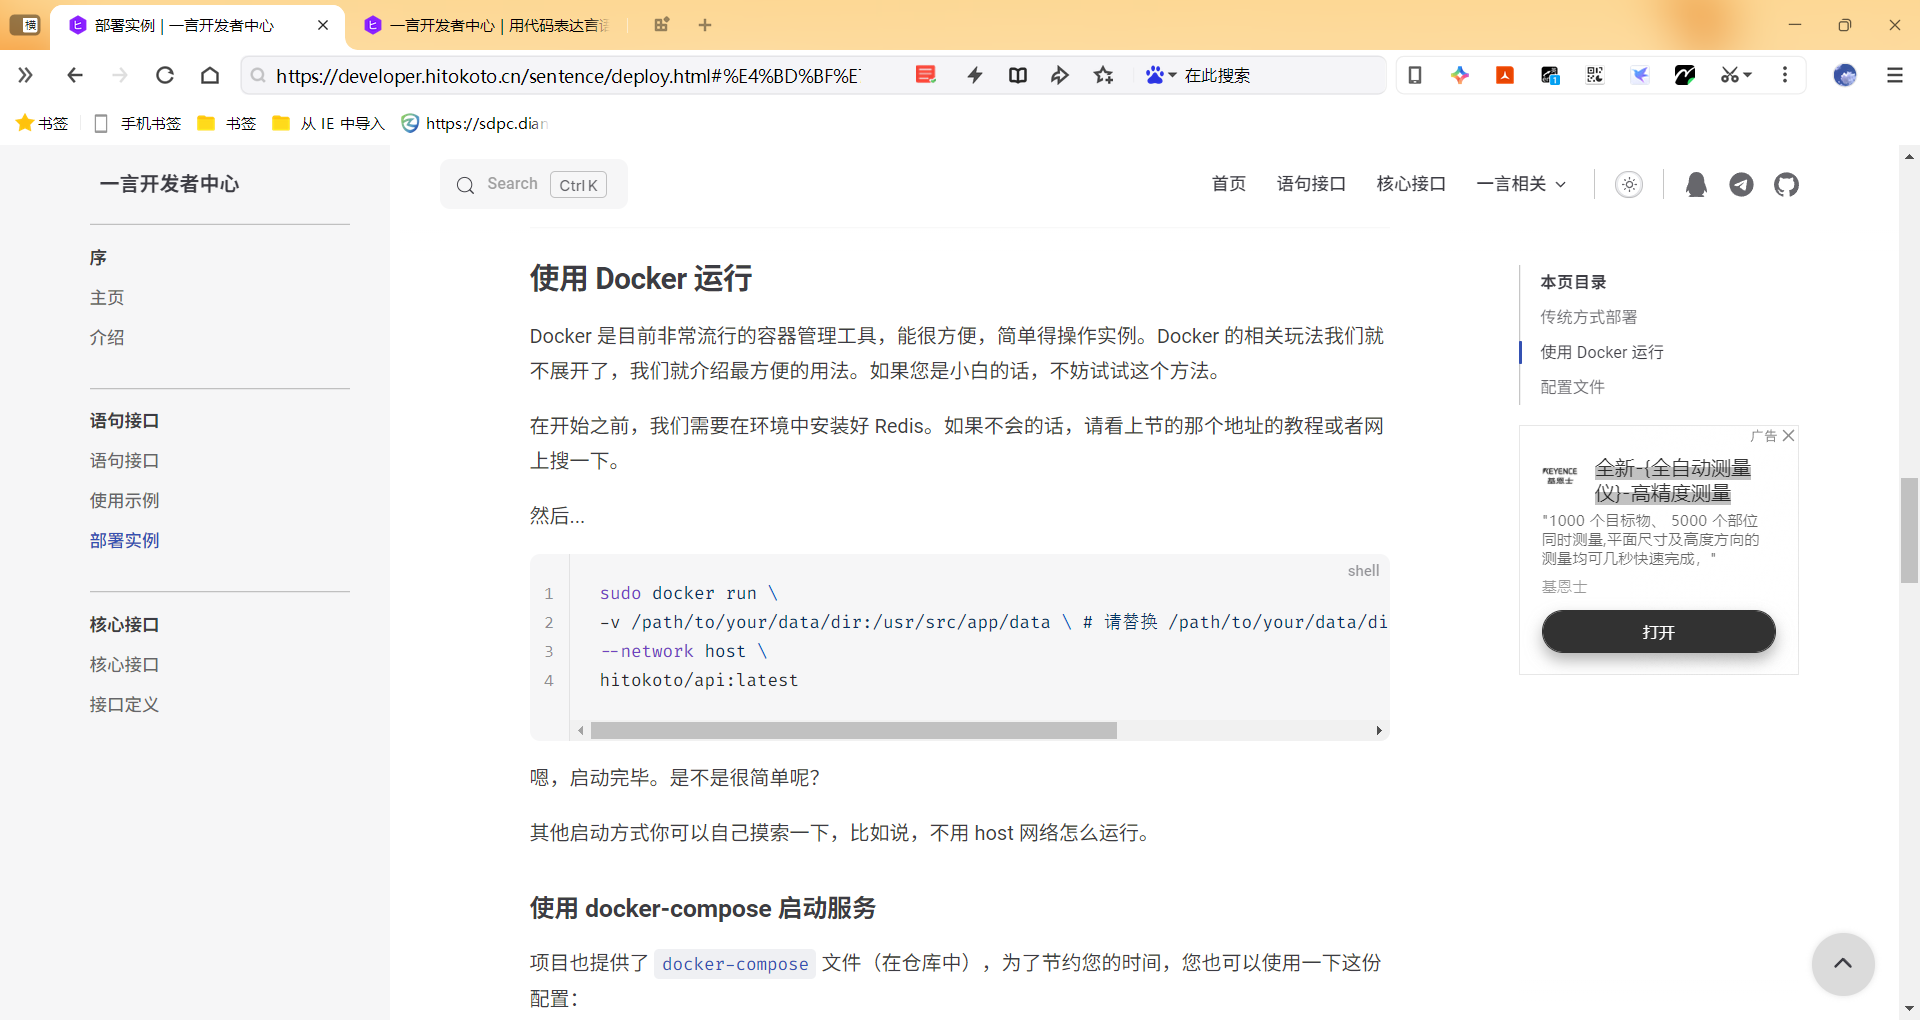The height and width of the screenshot is (1020, 1920).
Task: Click the 打开 button in the ad
Action: click(x=1658, y=632)
